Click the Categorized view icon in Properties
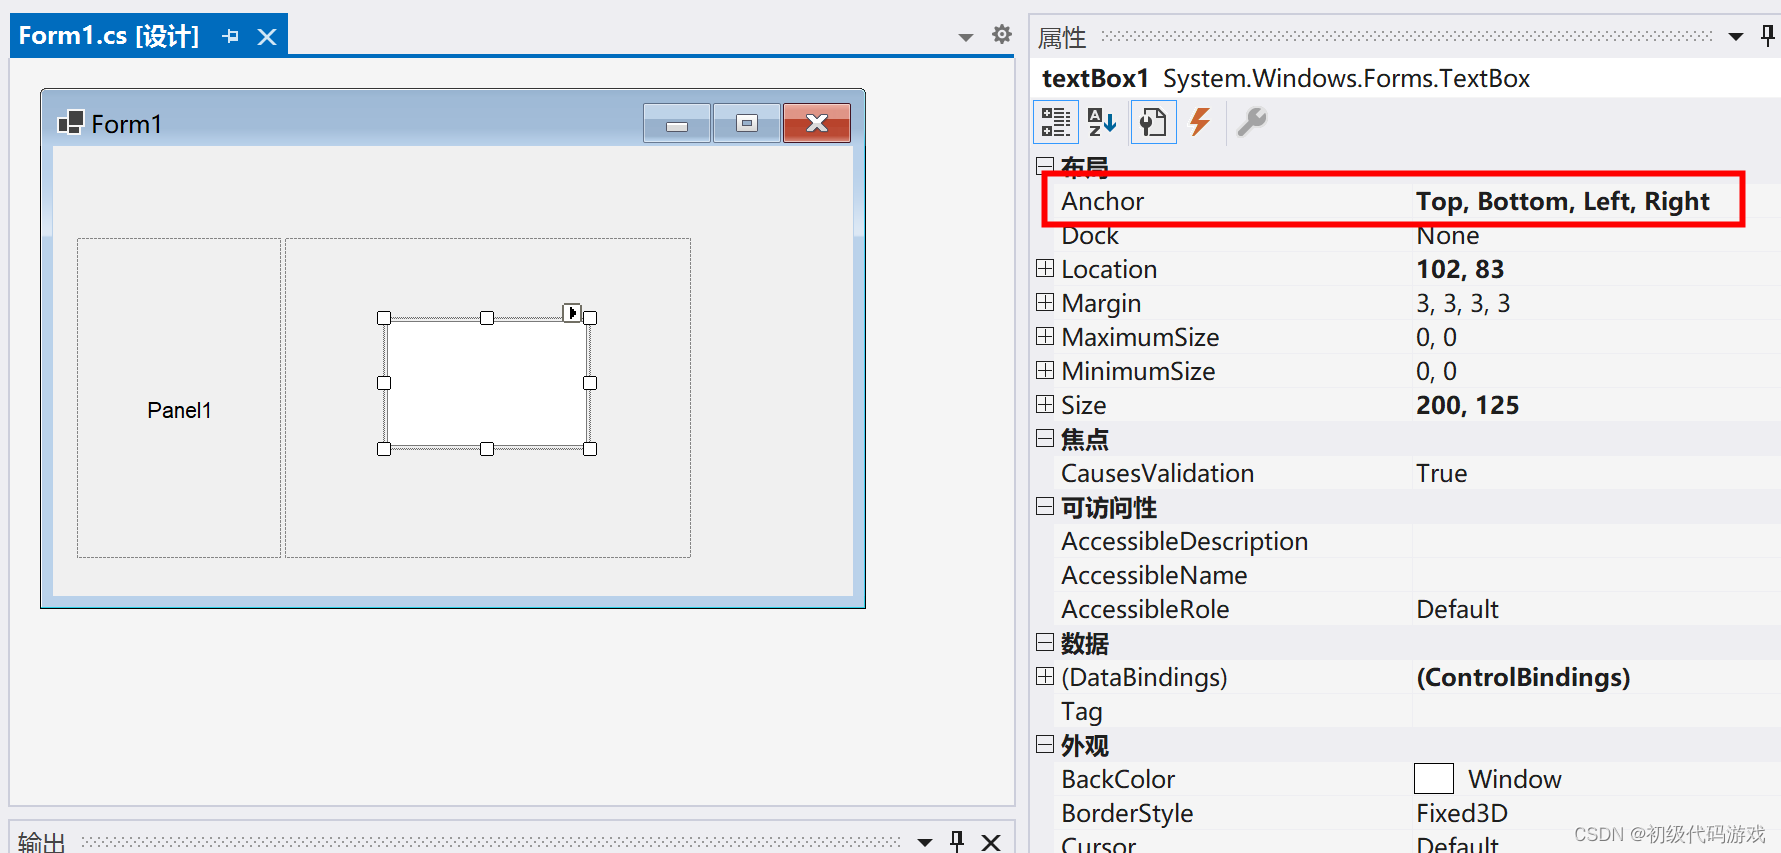Screen dimensions: 1781x853 pos(1055,122)
